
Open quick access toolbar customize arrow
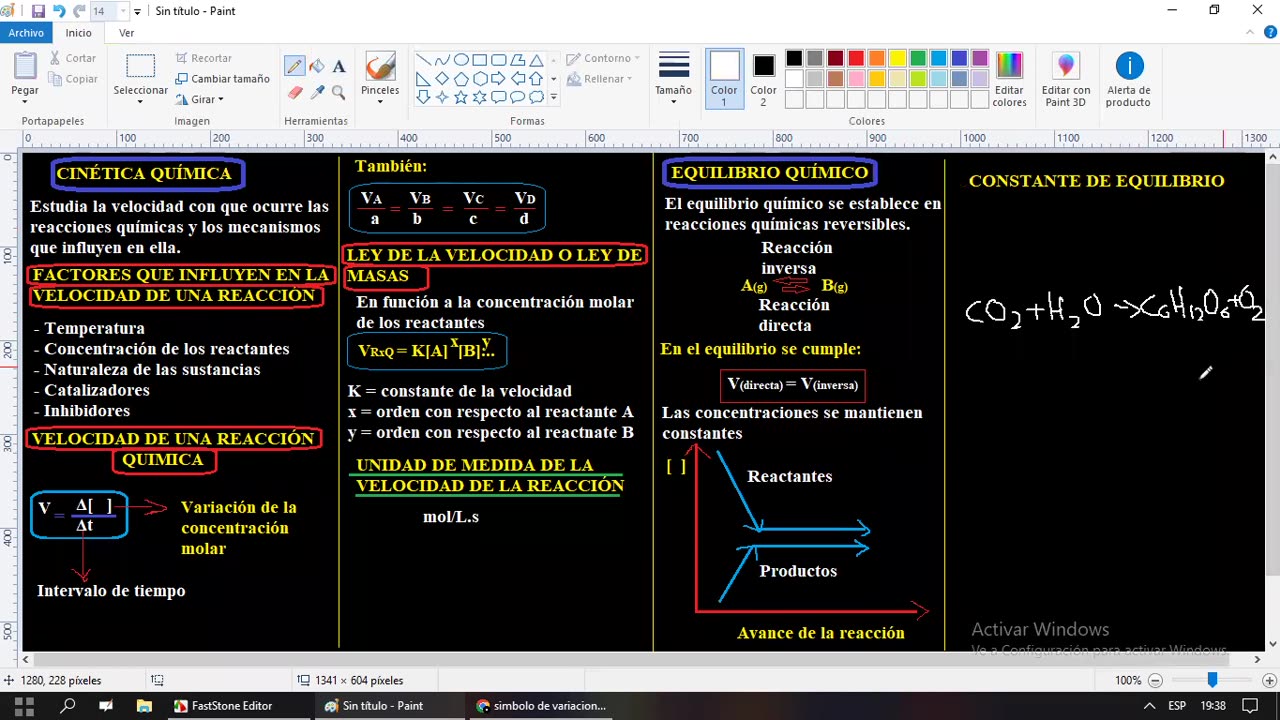(x=137, y=11)
